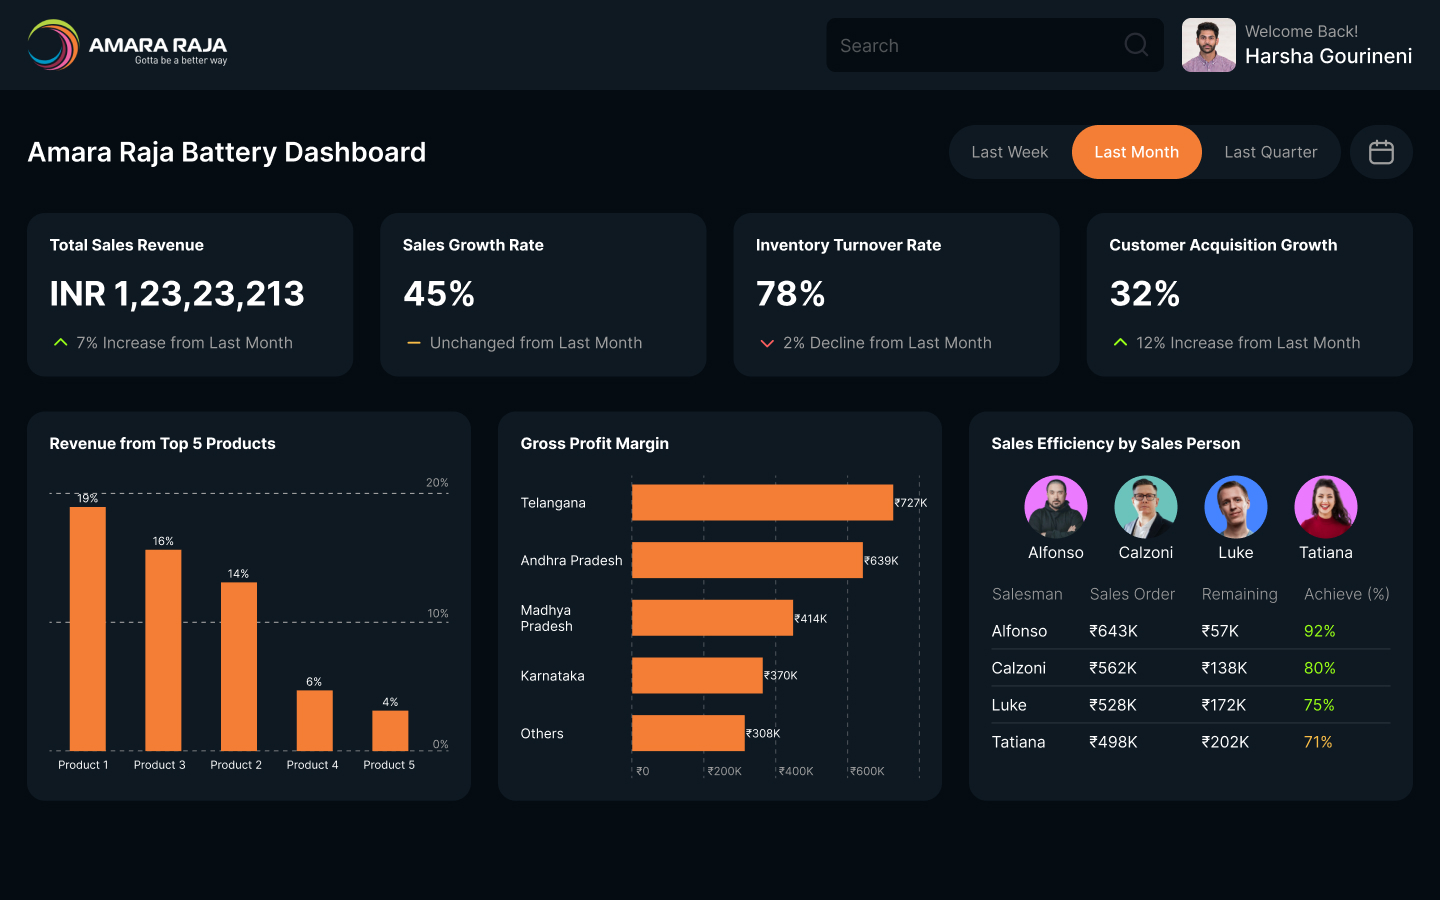This screenshot has width=1440, height=900.
Task: Click the green up arrow under Total Sales Revenue
Action: click(61, 343)
